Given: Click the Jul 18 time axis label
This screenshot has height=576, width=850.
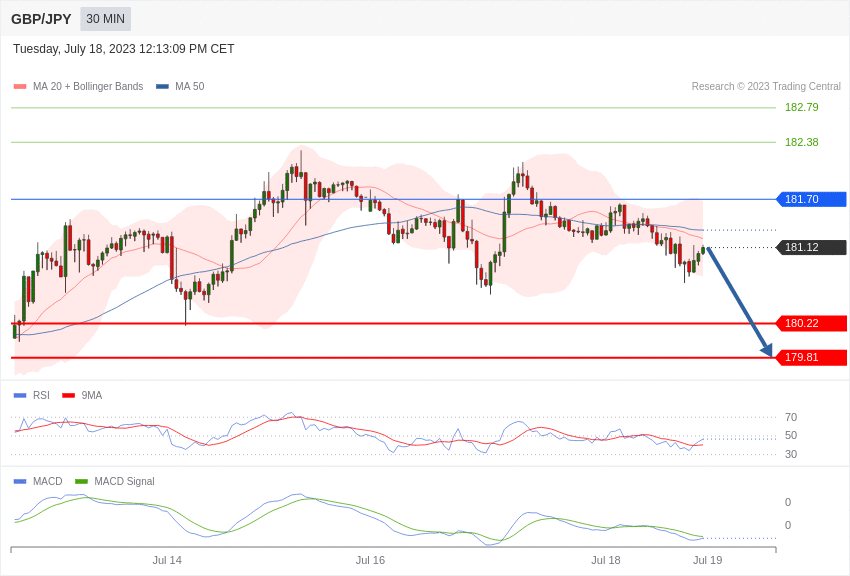Looking at the screenshot, I should pyautogui.click(x=606, y=560).
